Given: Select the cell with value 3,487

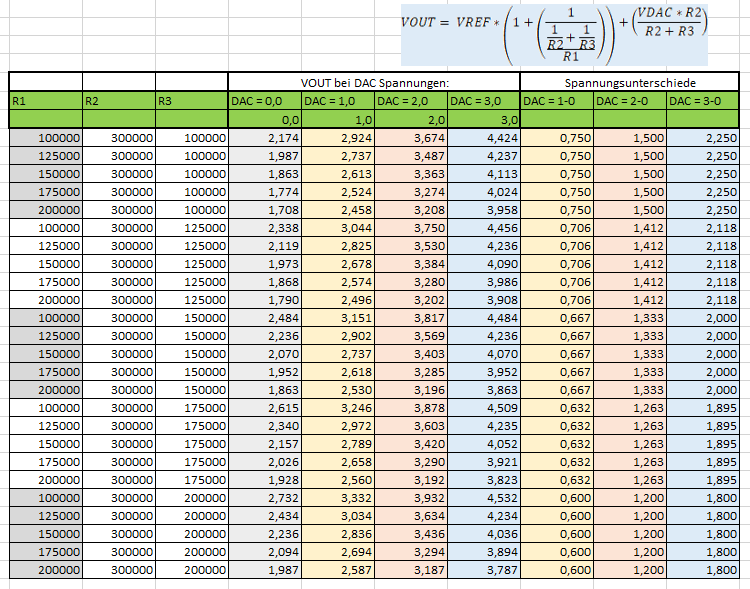Looking at the screenshot, I should [x=411, y=156].
